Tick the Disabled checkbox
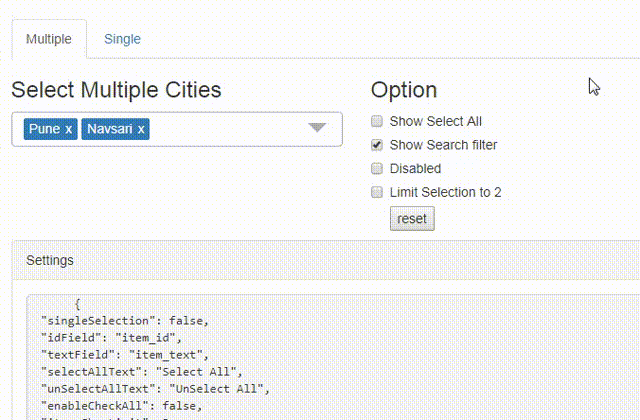The image size is (640, 420). coord(377,168)
